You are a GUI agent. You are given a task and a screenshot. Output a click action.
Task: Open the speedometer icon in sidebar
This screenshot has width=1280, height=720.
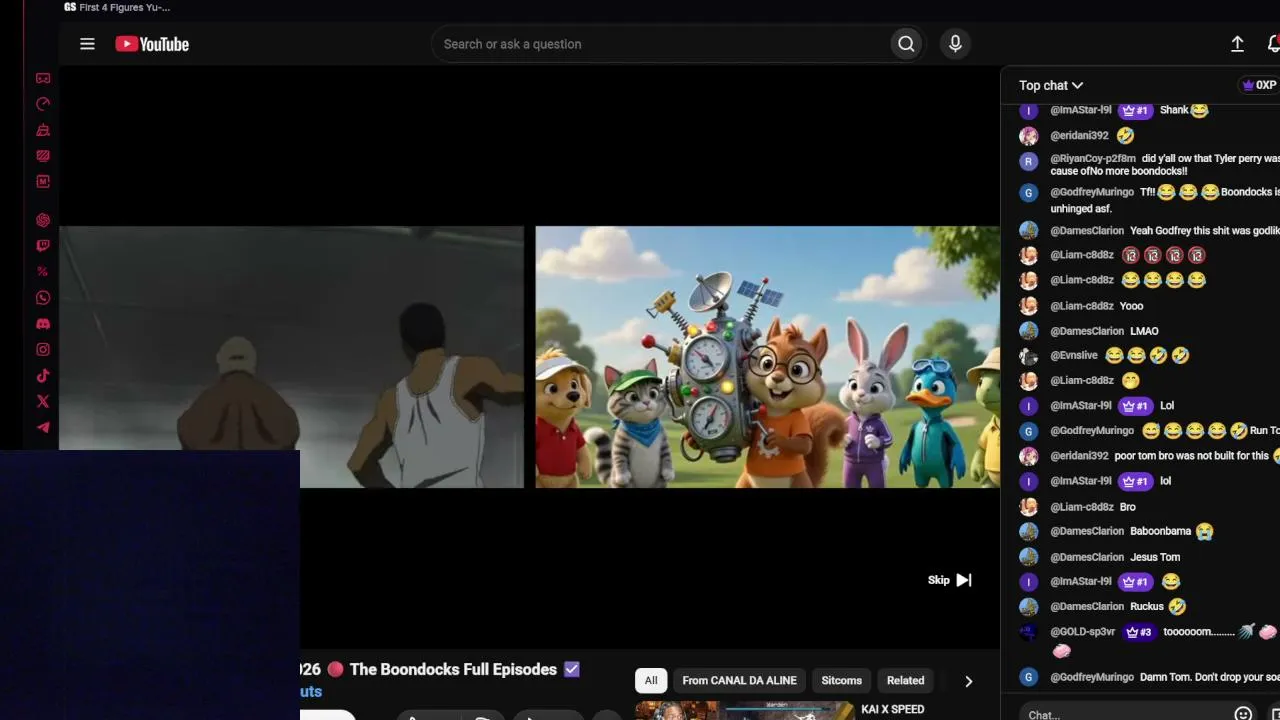(x=43, y=104)
